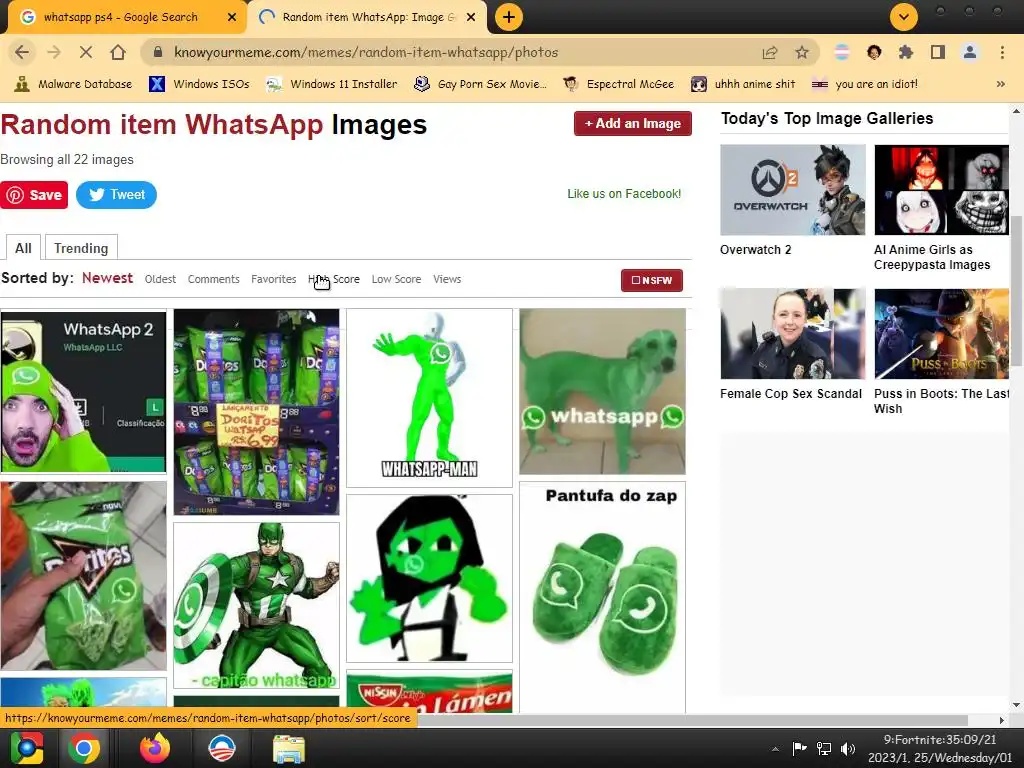Open the WhatsApp-Man image
Screen dimensions: 1024x768
click(430, 398)
